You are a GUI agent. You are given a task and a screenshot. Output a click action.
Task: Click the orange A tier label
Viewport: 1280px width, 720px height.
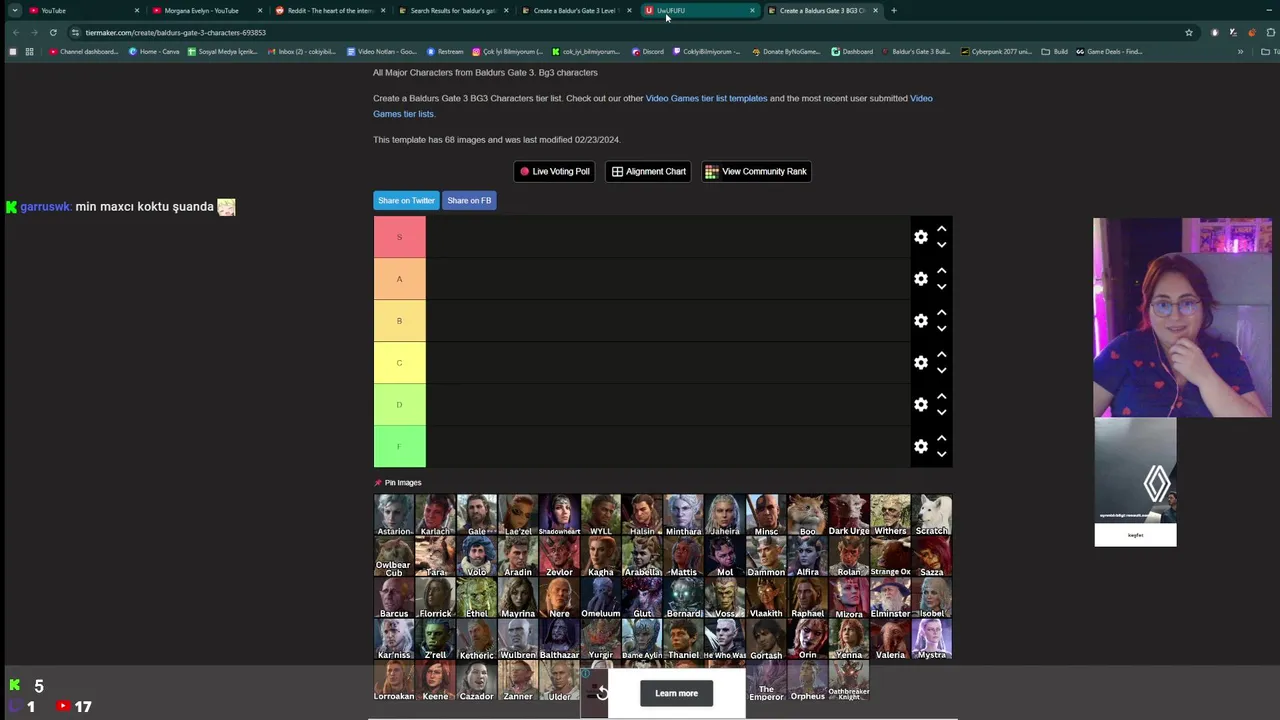[399, 279]
